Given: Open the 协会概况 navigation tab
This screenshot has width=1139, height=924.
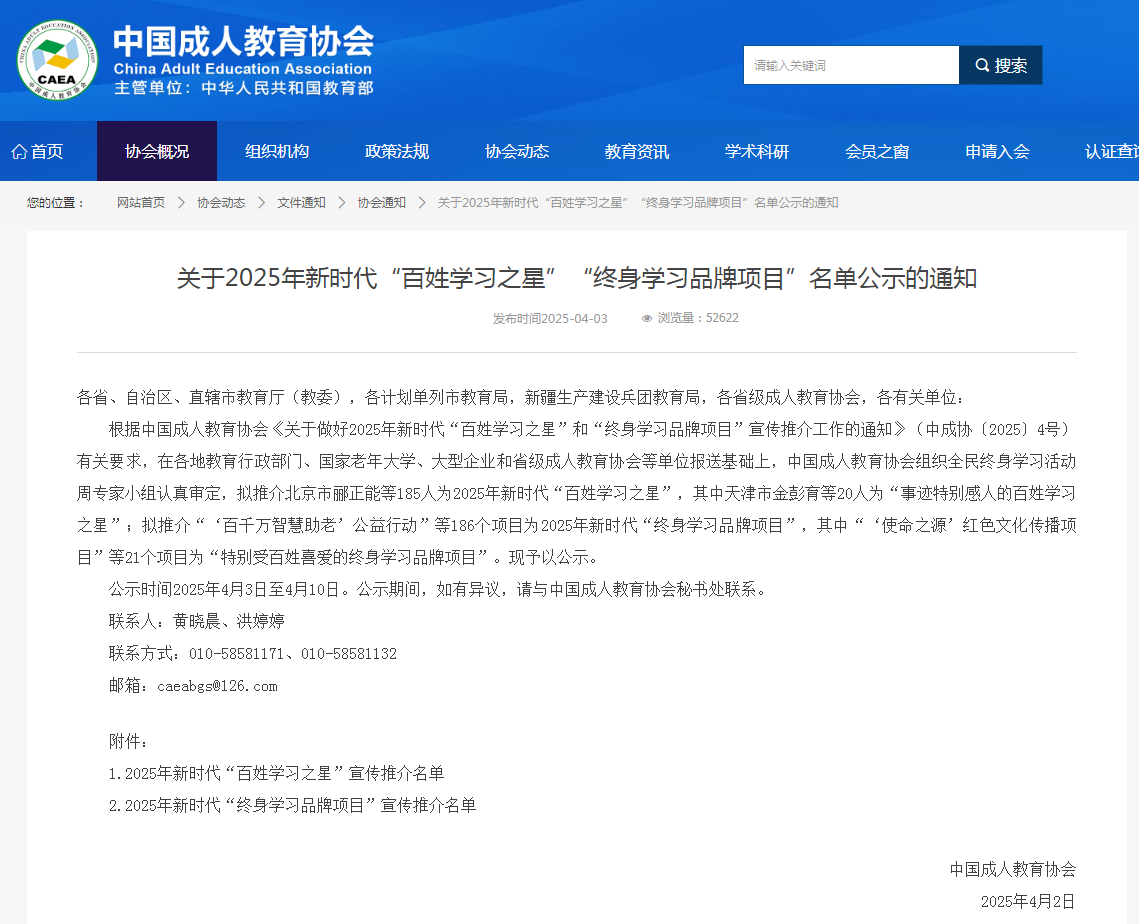Looking at the screenshot, I should [x=157, y=151].
